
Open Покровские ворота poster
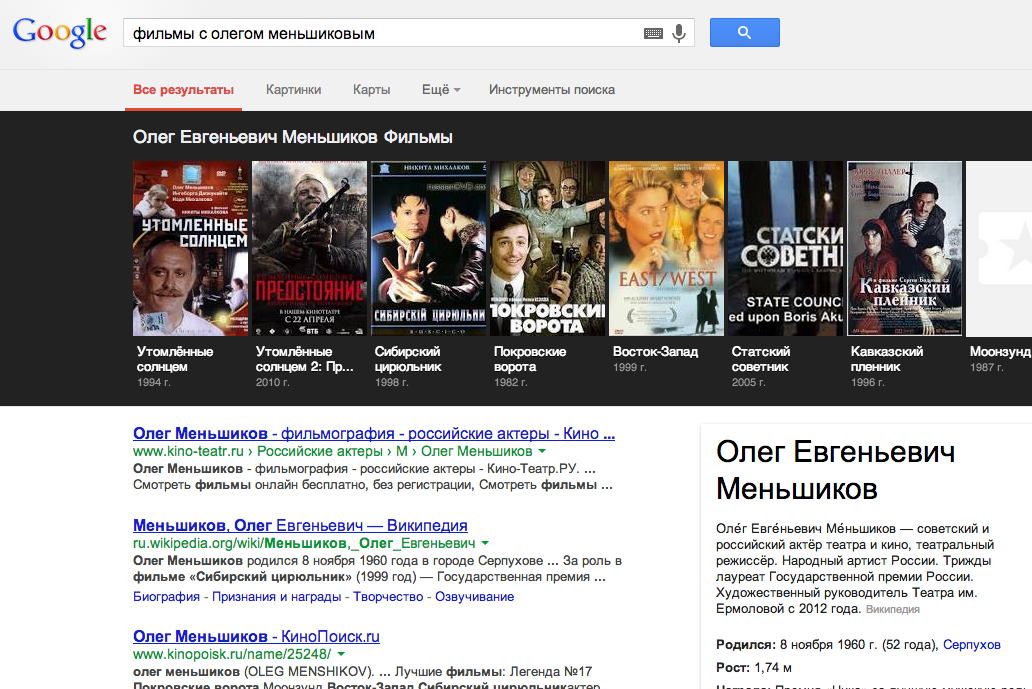pos(548,248)
